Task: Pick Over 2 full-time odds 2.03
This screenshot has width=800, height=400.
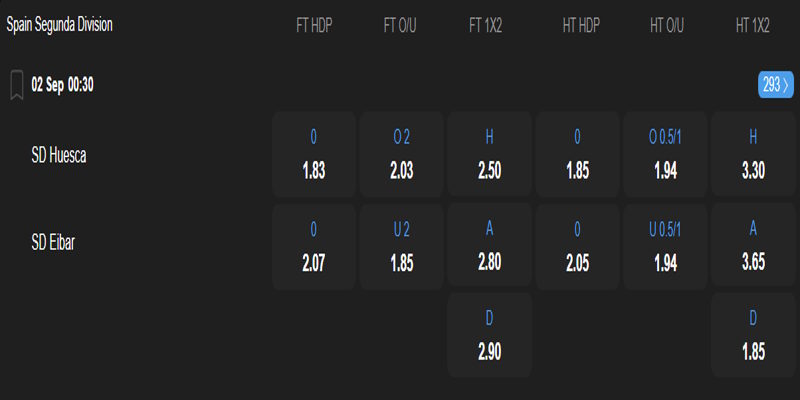Action: pos(401,155)
